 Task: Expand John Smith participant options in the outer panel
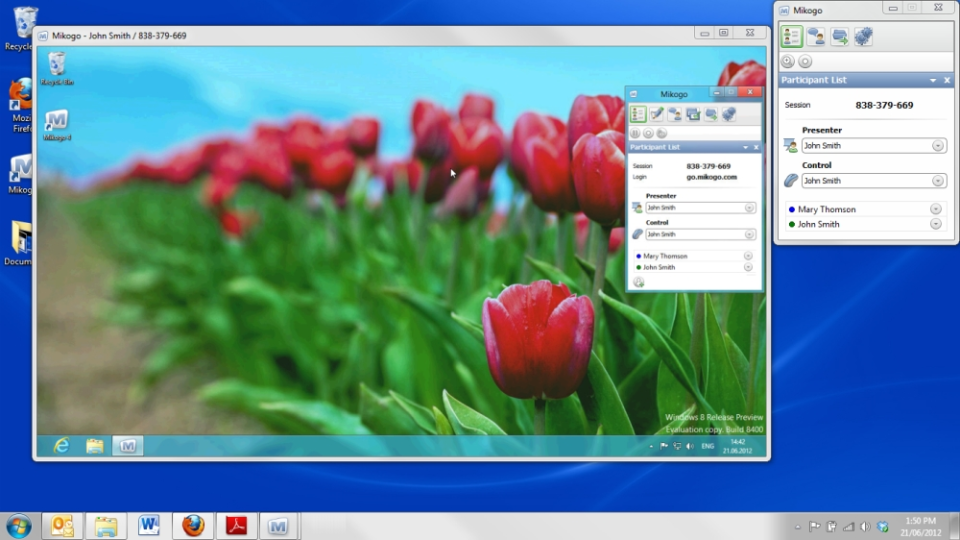(x=936, y=224)
